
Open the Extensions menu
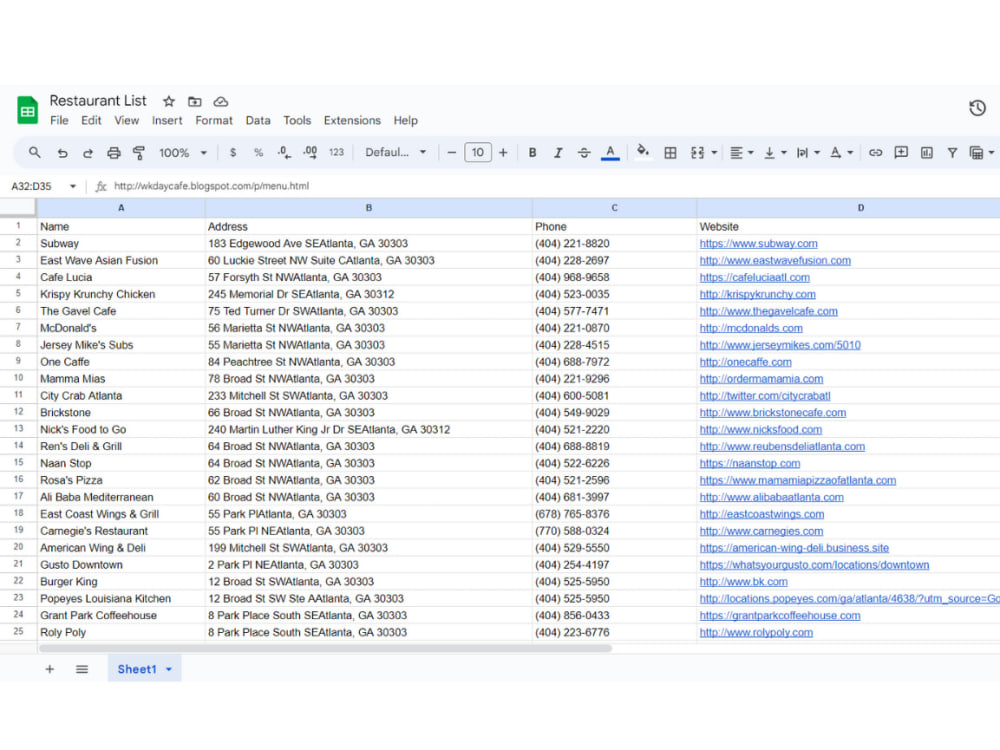click(x=352, y=121)
